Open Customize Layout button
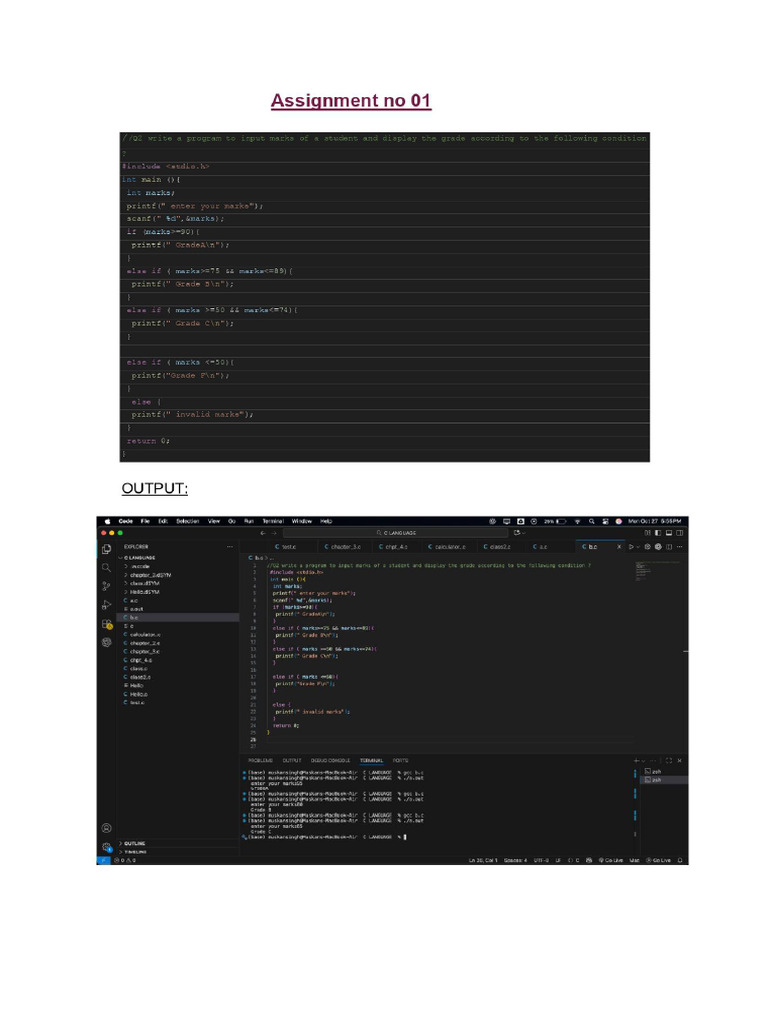The height and width of the screenshot is (1024, 768). click(647, 533)
